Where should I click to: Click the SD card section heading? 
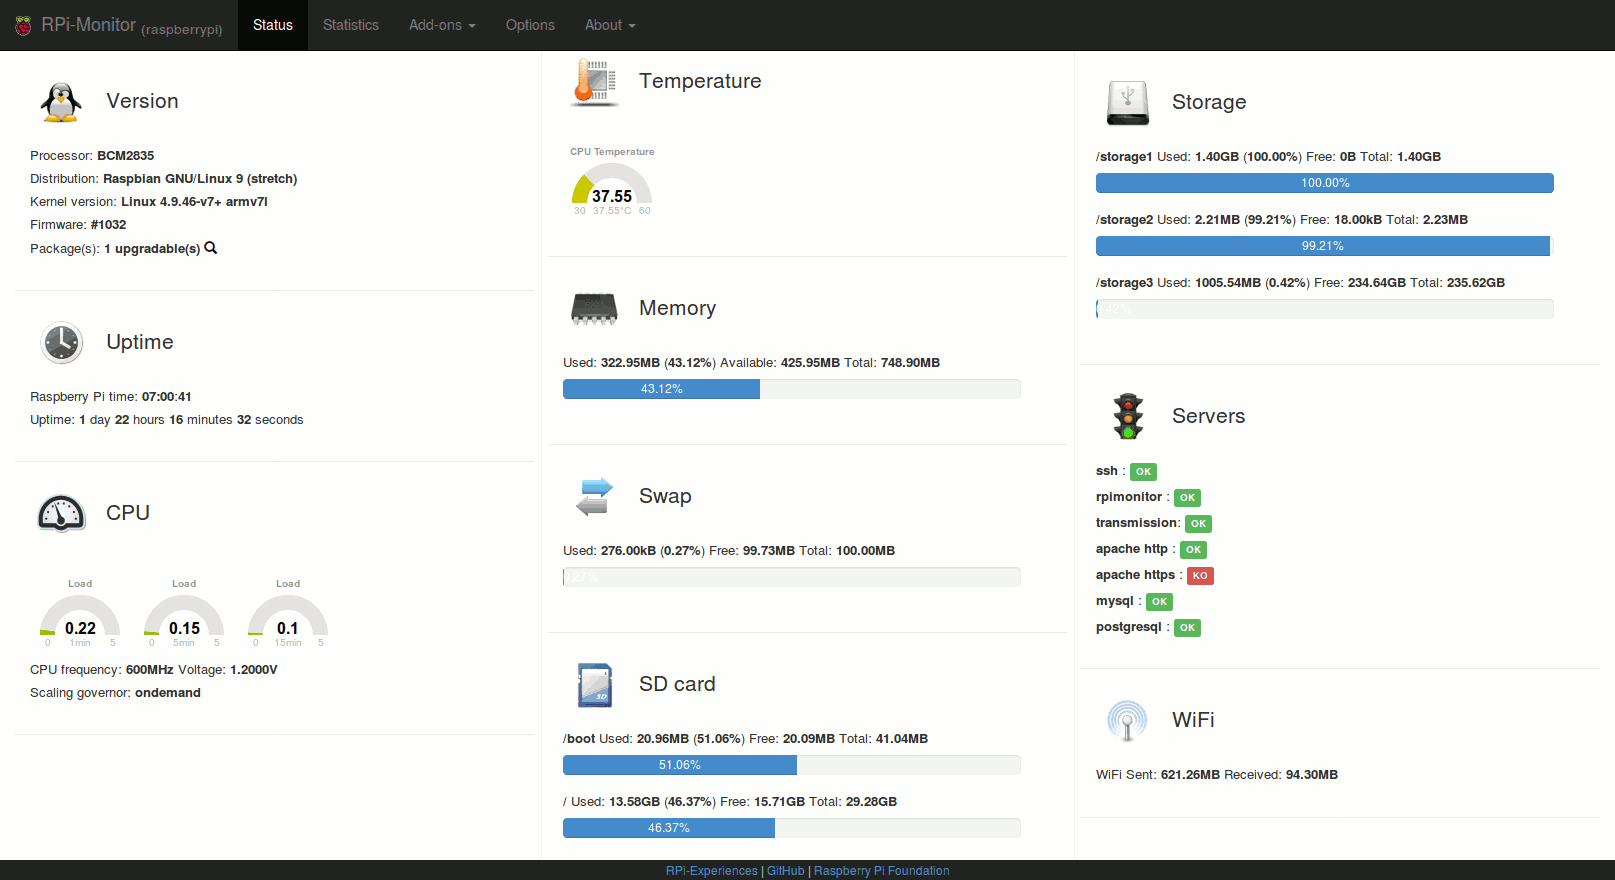pos(677,684)
